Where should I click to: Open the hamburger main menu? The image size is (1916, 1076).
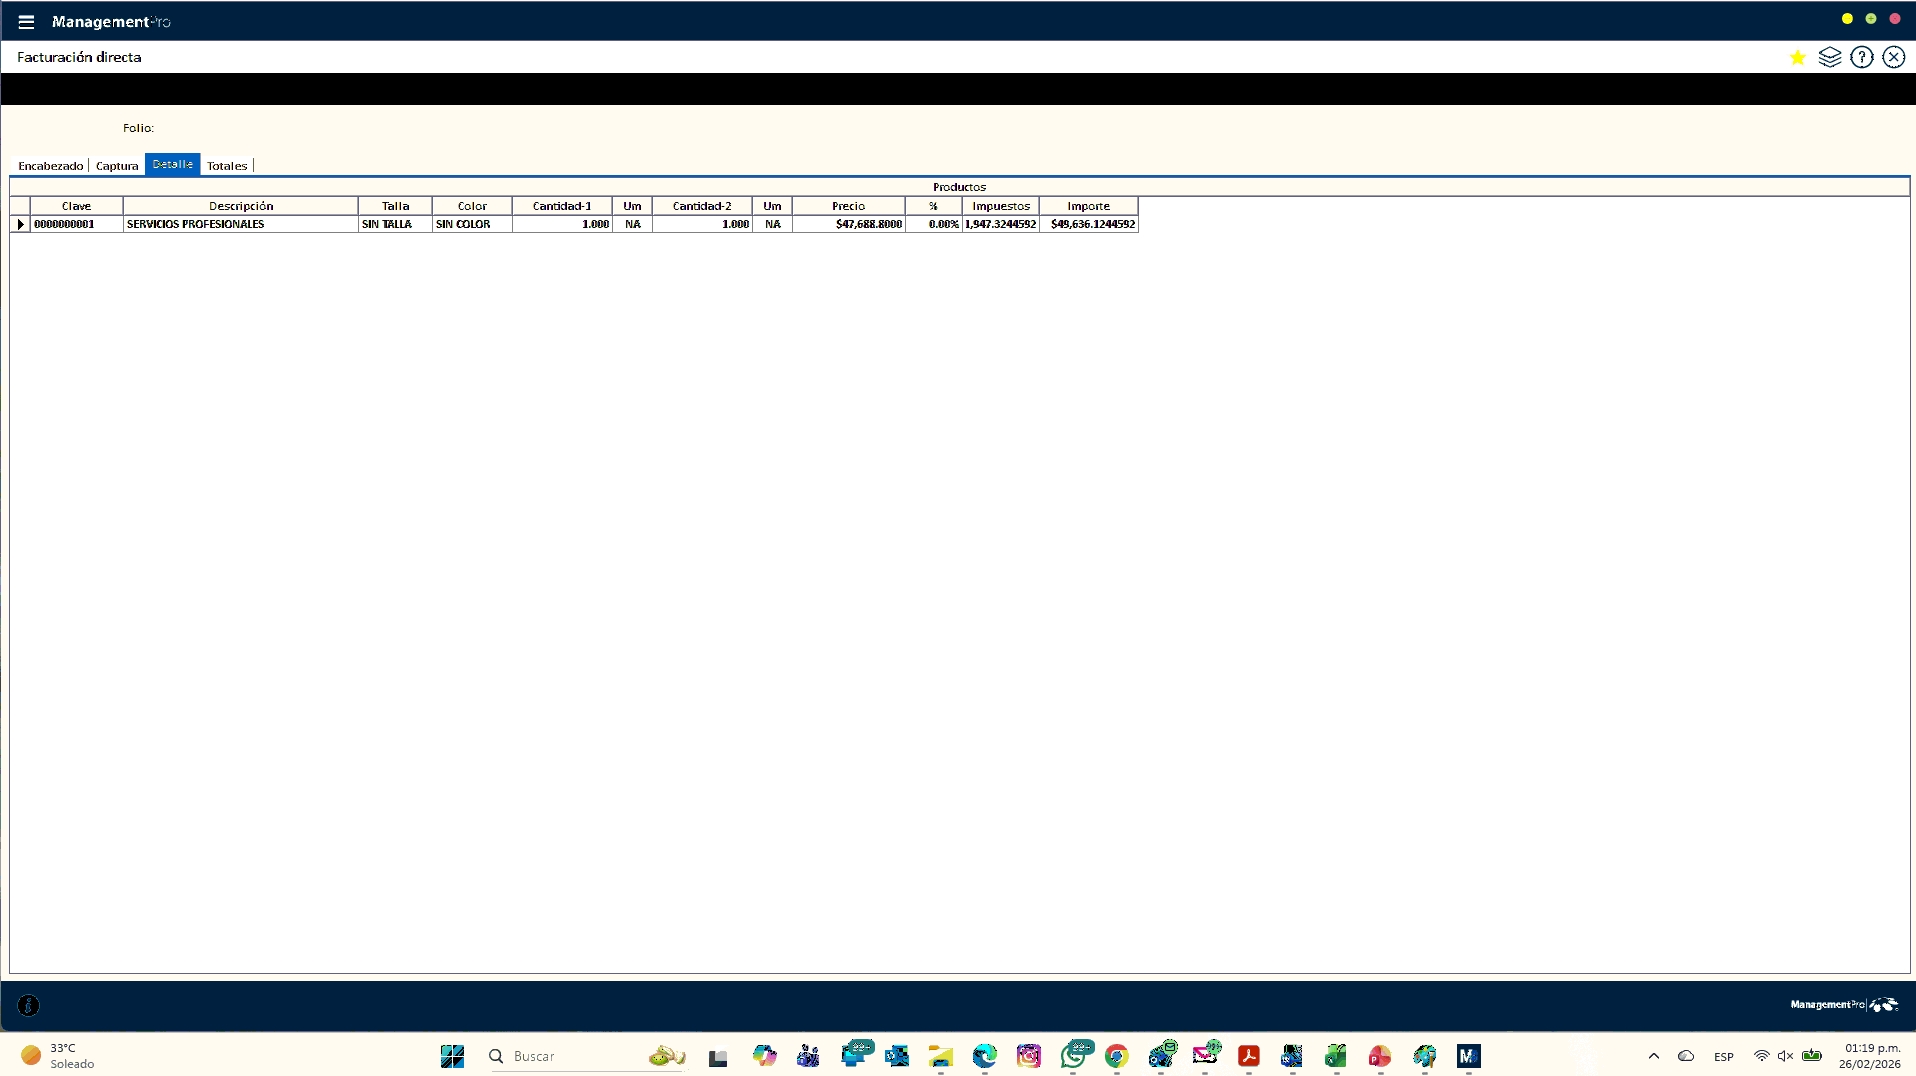click(x=26, y=22)
